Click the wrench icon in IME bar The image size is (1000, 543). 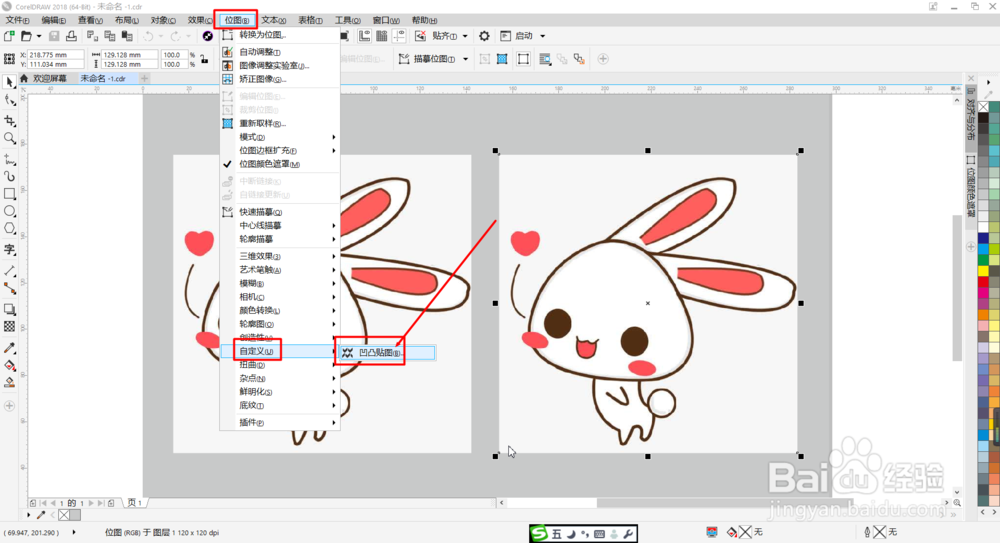[628, 534]
